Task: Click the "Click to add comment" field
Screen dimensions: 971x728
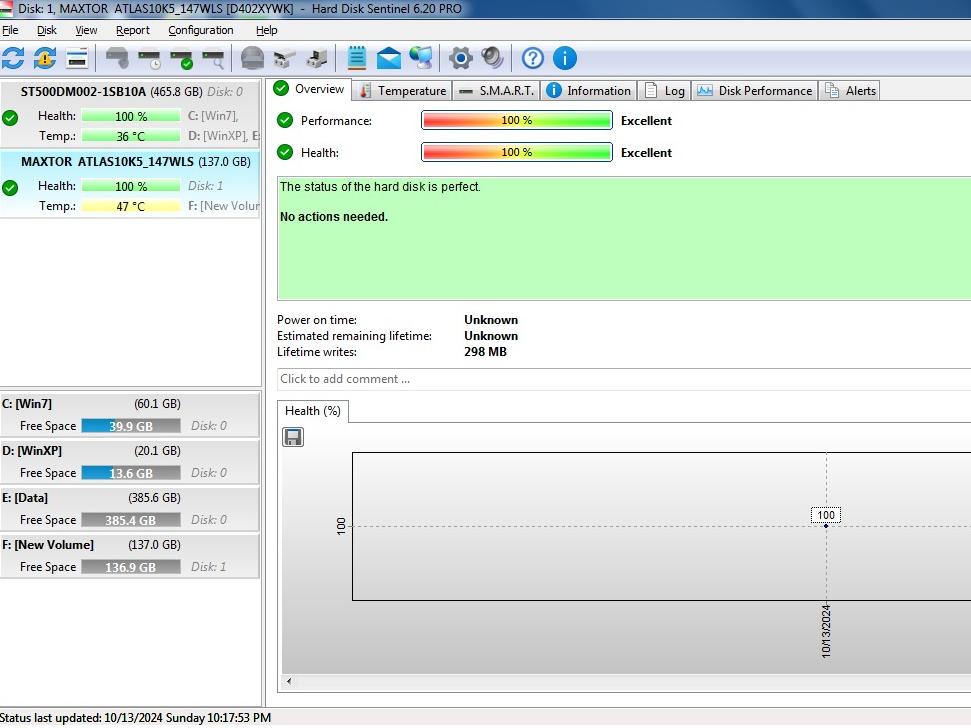Action: tap(624, 379)
